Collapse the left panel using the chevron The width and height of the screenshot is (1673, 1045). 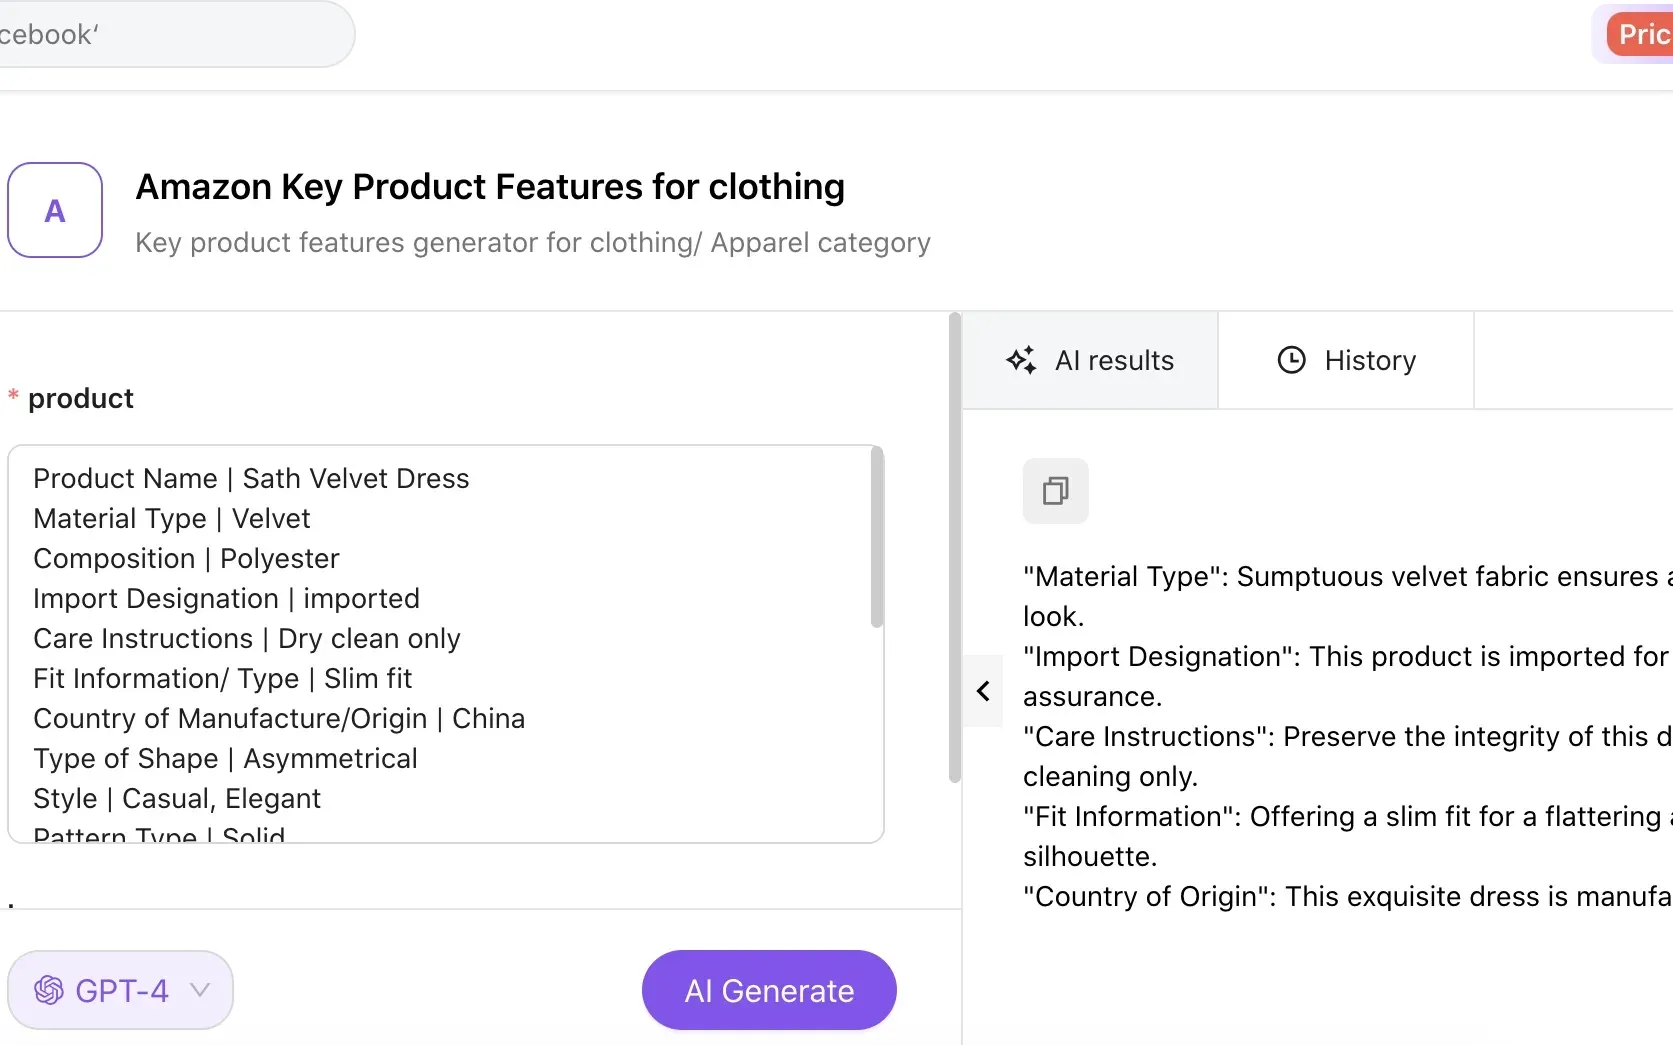(x=983, y=691)
